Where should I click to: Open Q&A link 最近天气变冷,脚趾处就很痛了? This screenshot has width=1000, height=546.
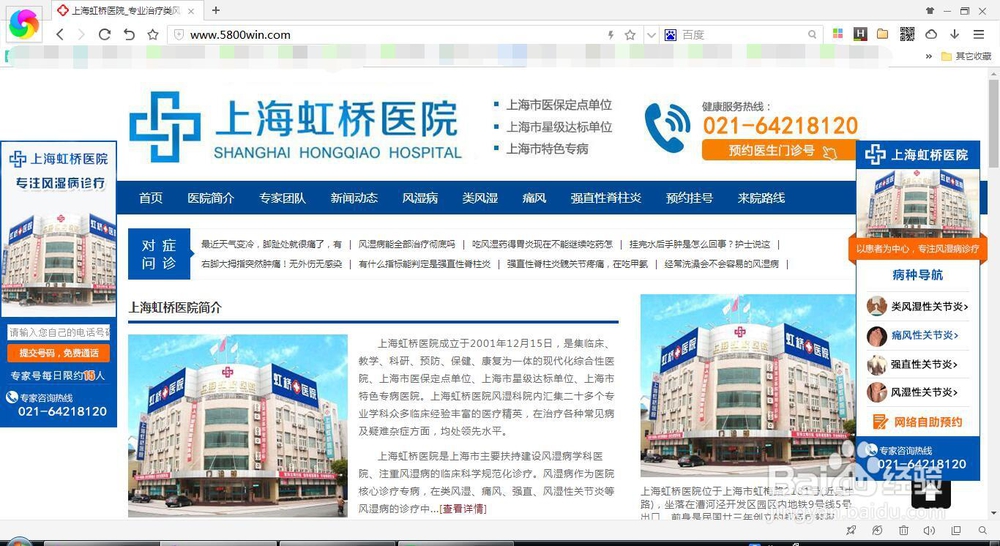(x=271, y=244)
